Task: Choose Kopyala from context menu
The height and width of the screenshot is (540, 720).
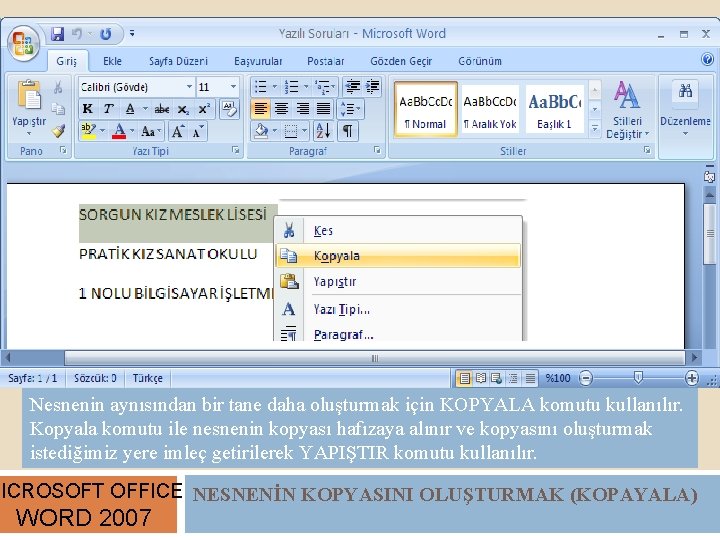Action: tap(398, 256)
